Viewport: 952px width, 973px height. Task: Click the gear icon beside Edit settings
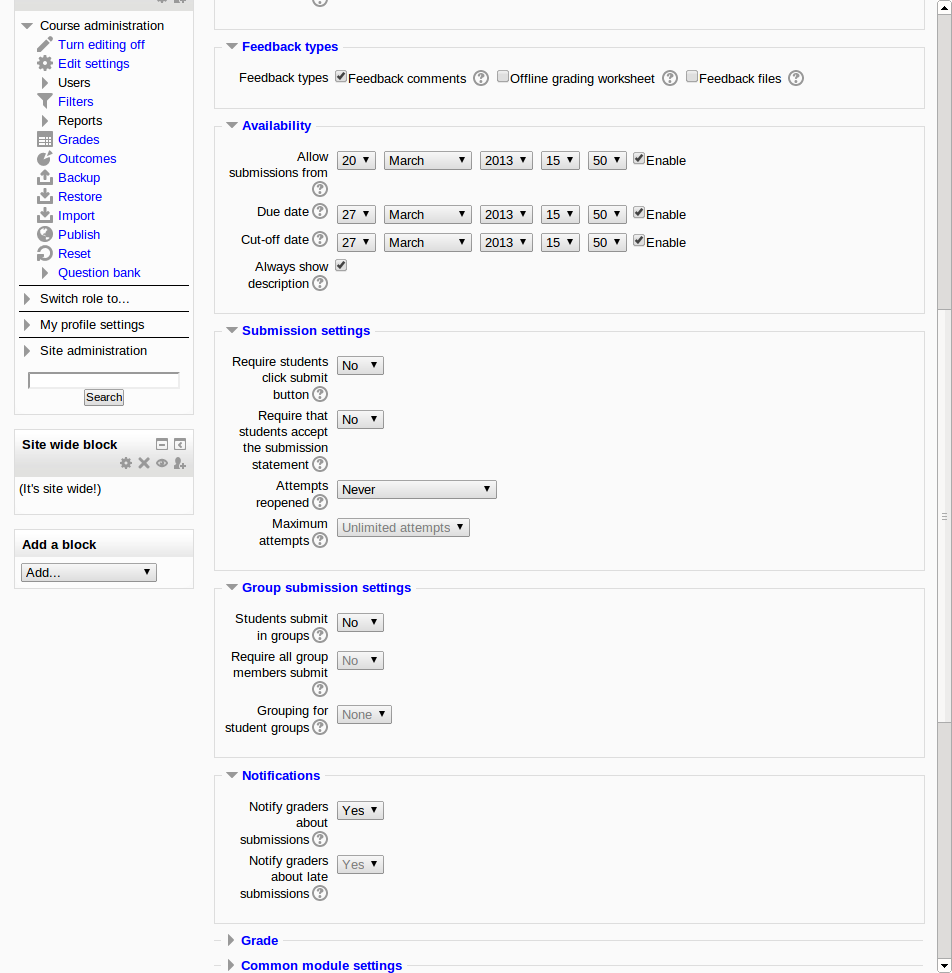coord(45,63)
